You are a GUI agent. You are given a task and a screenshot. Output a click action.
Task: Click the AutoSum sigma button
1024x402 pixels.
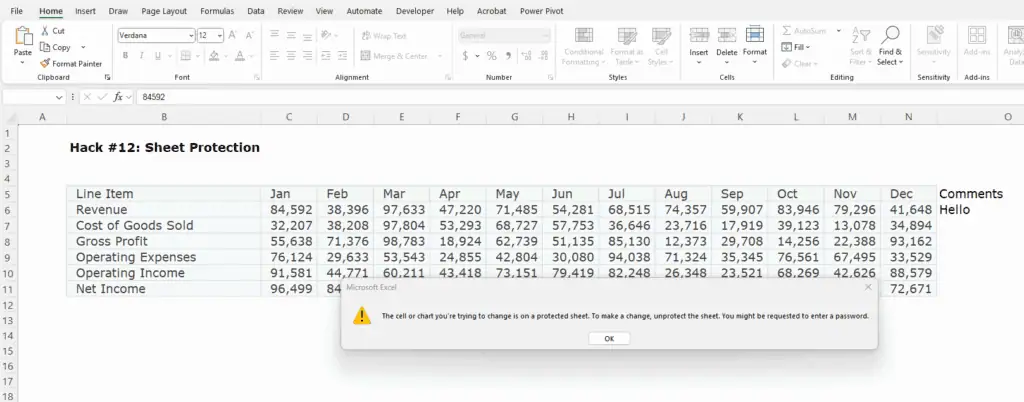click(x=803, y=31)
